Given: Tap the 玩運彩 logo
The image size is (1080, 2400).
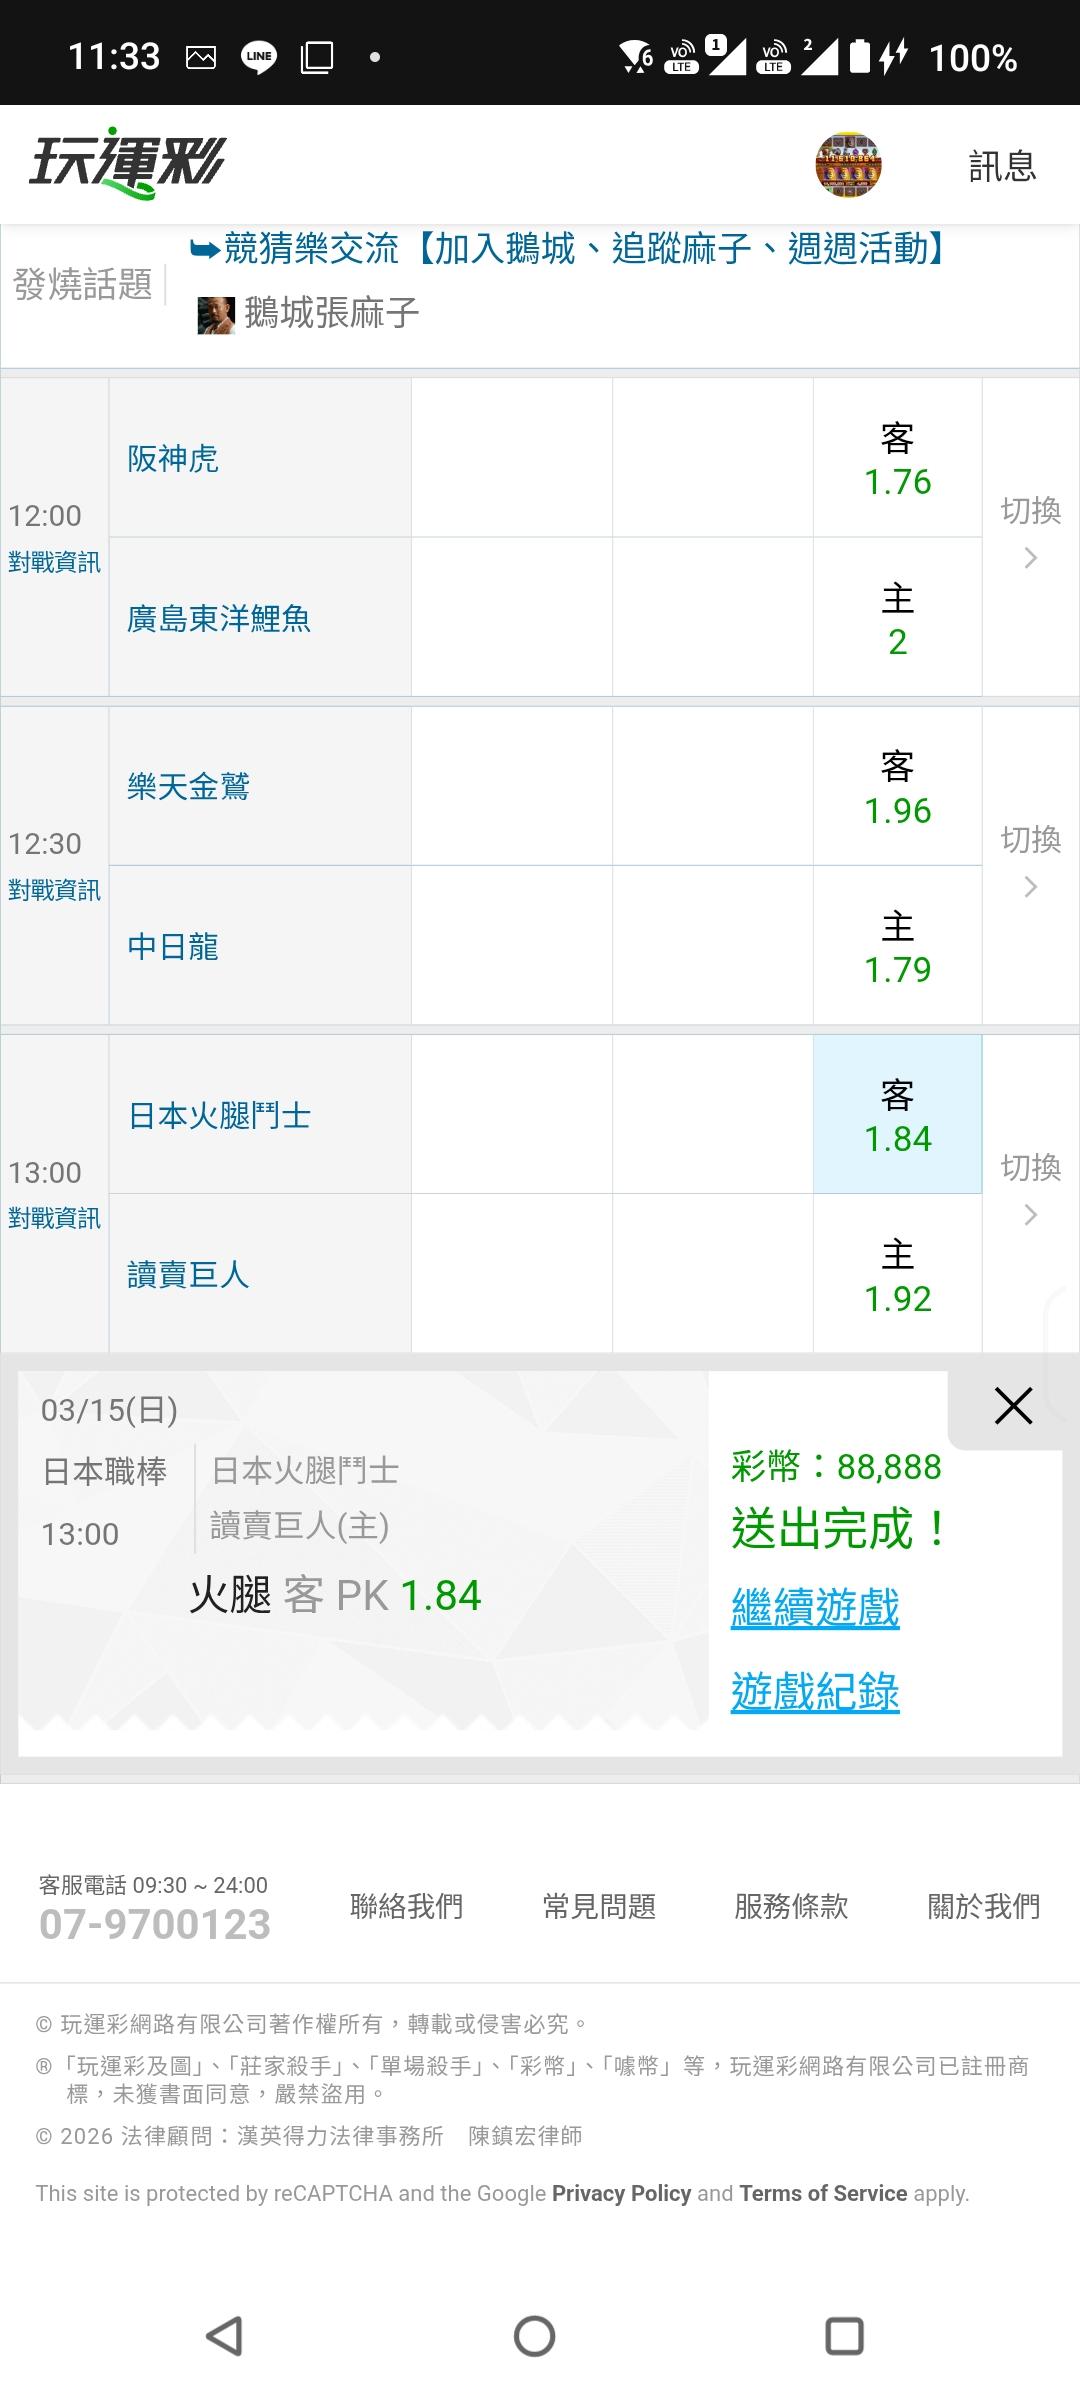Looking at the screenshot, I should click(128, 163).
